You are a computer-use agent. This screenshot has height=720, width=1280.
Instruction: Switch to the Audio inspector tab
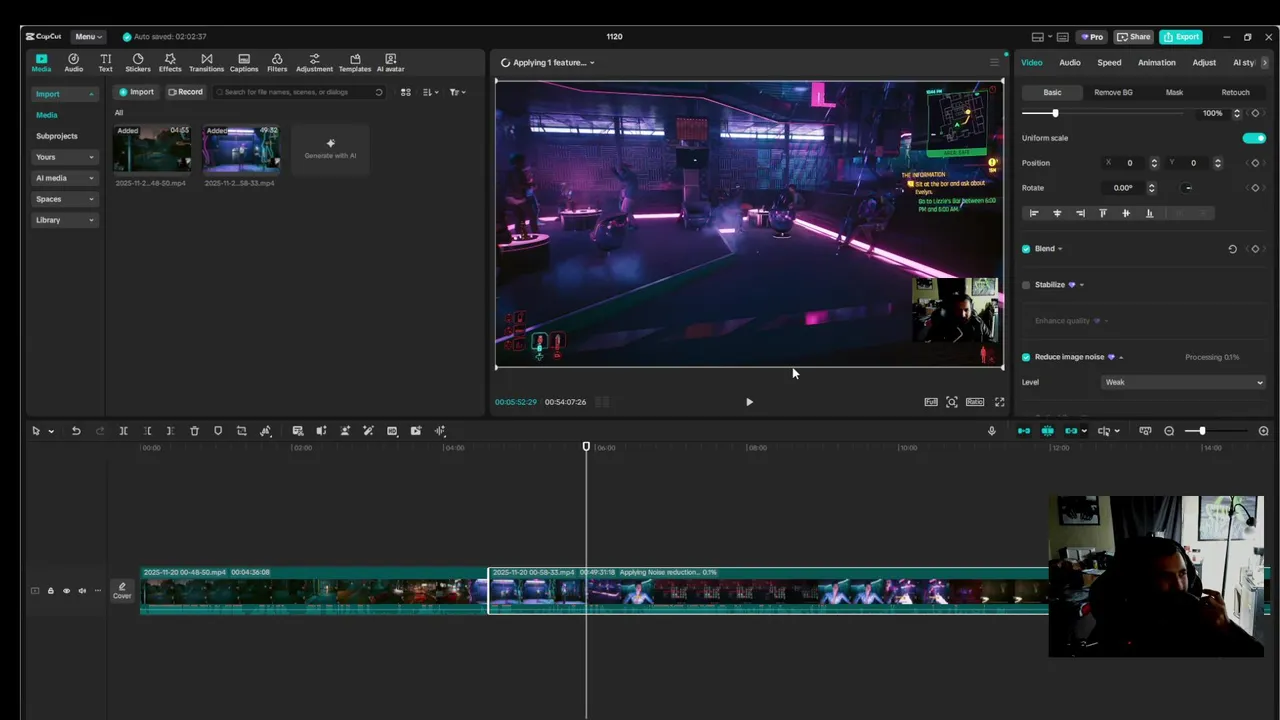(x=1070, y=62)
